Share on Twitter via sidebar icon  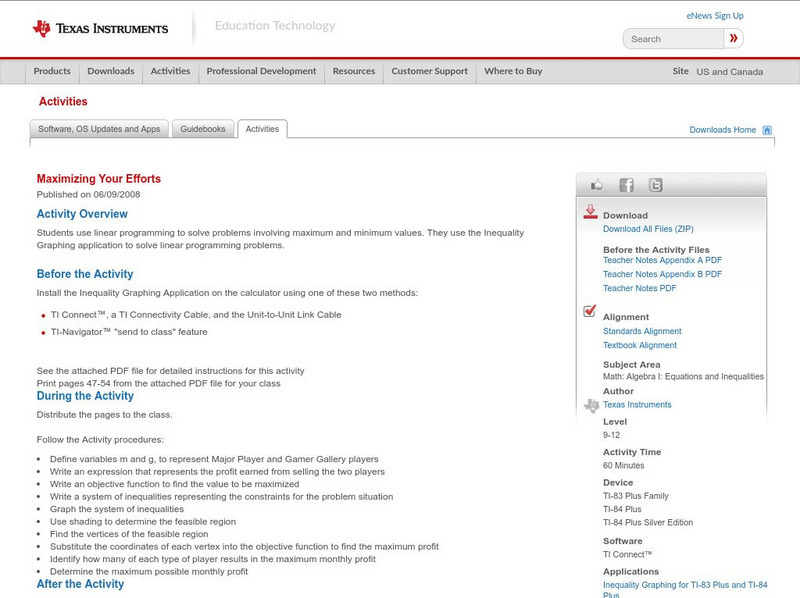point(656,185)
